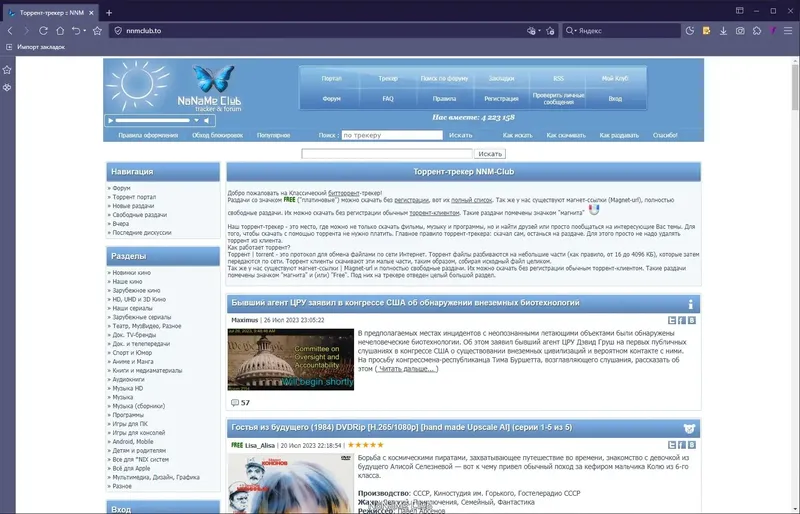Viewport: 800px width, 514px height.
Task: Close the Торрент-трекер NNM tab
Action: coord(91,13)
